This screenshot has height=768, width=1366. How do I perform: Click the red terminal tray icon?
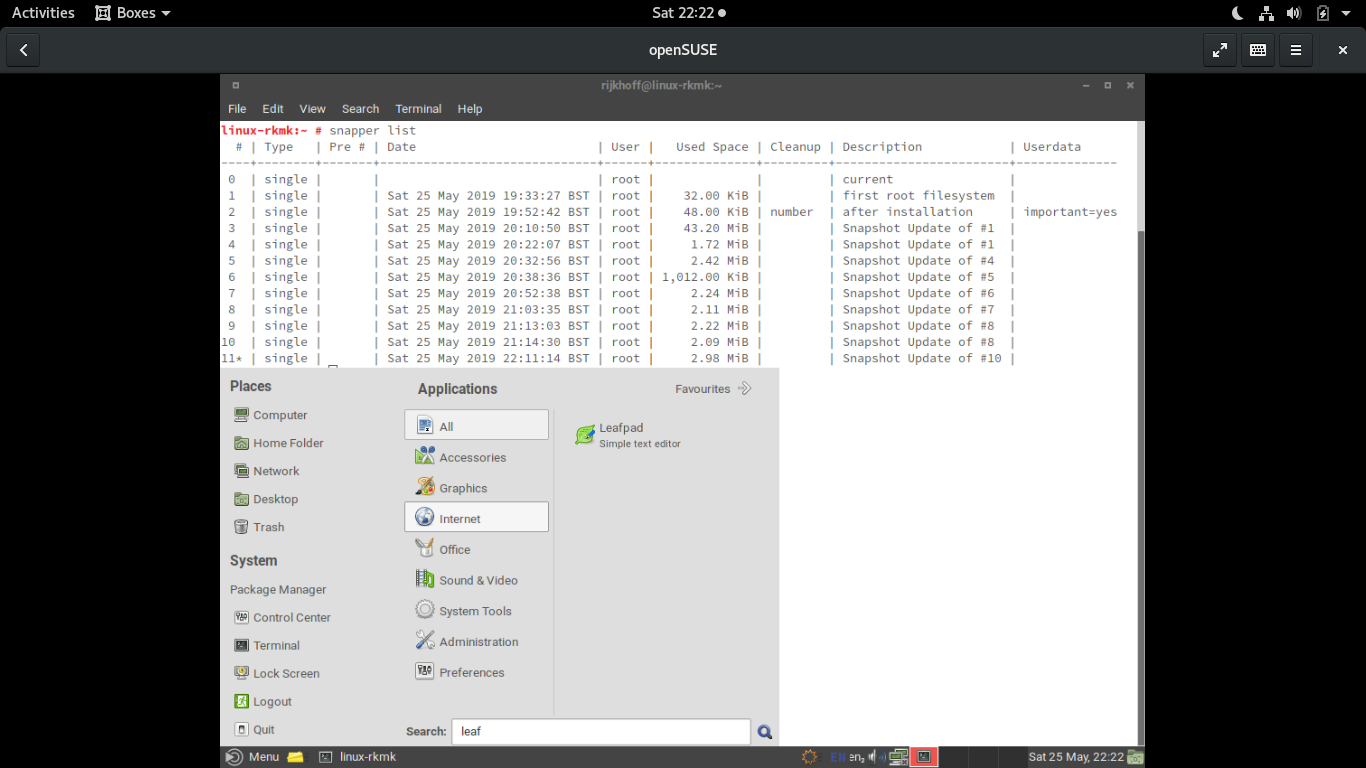coord(924,757)
